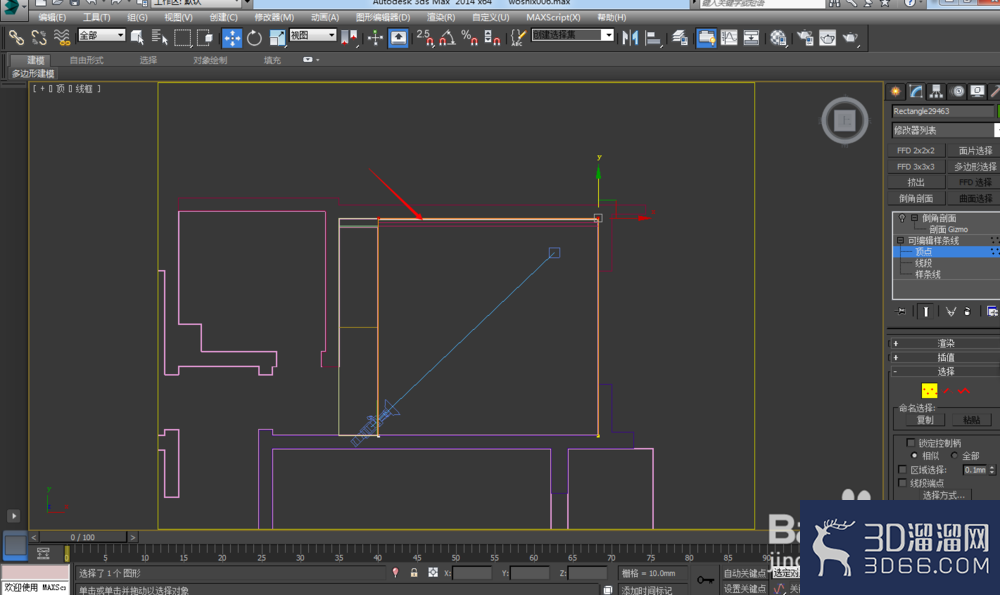Toggle the Graphite ribbon icon
Screen dimensions: 1000x595
707,38
